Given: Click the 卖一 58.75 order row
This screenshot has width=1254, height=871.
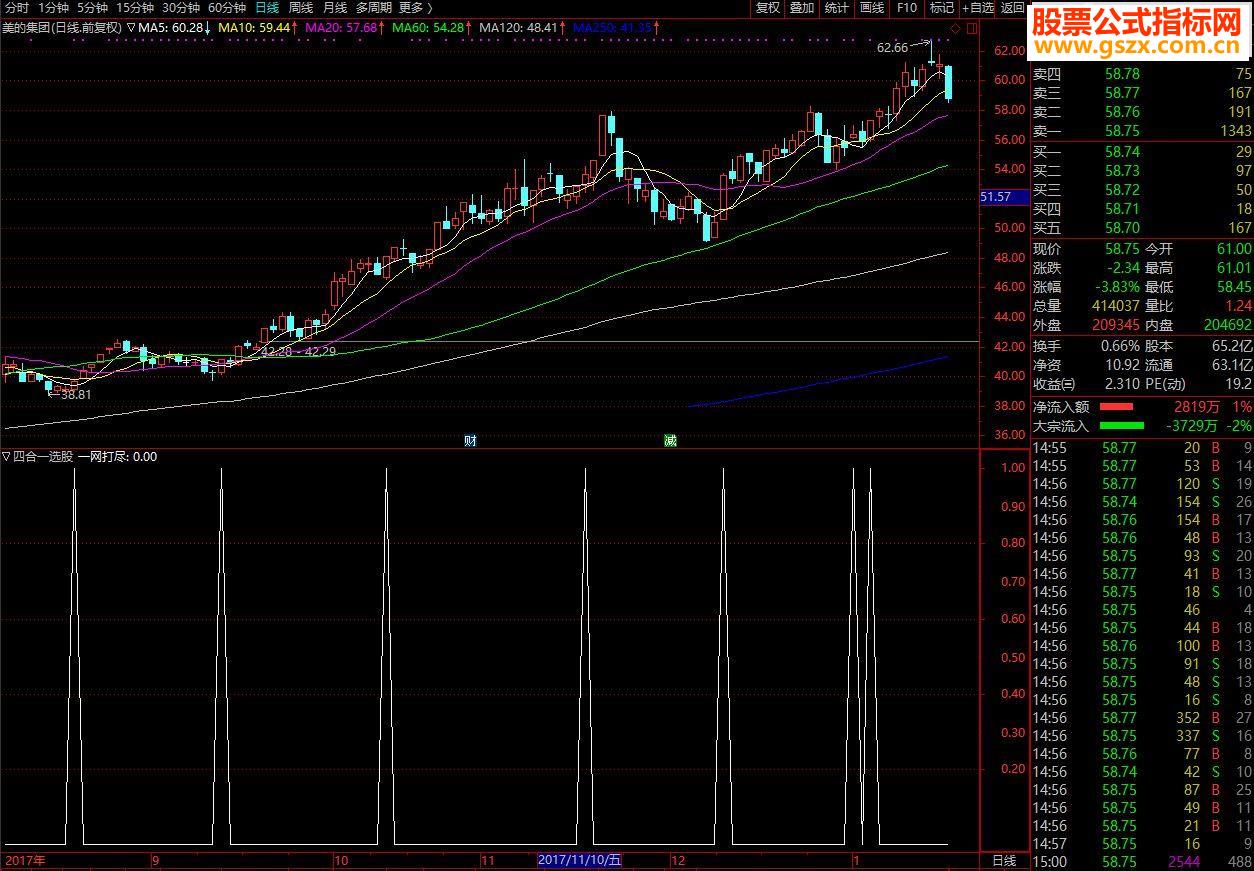Looking at the screenshot, I should pyautogui.click(x=1142, y=131).
